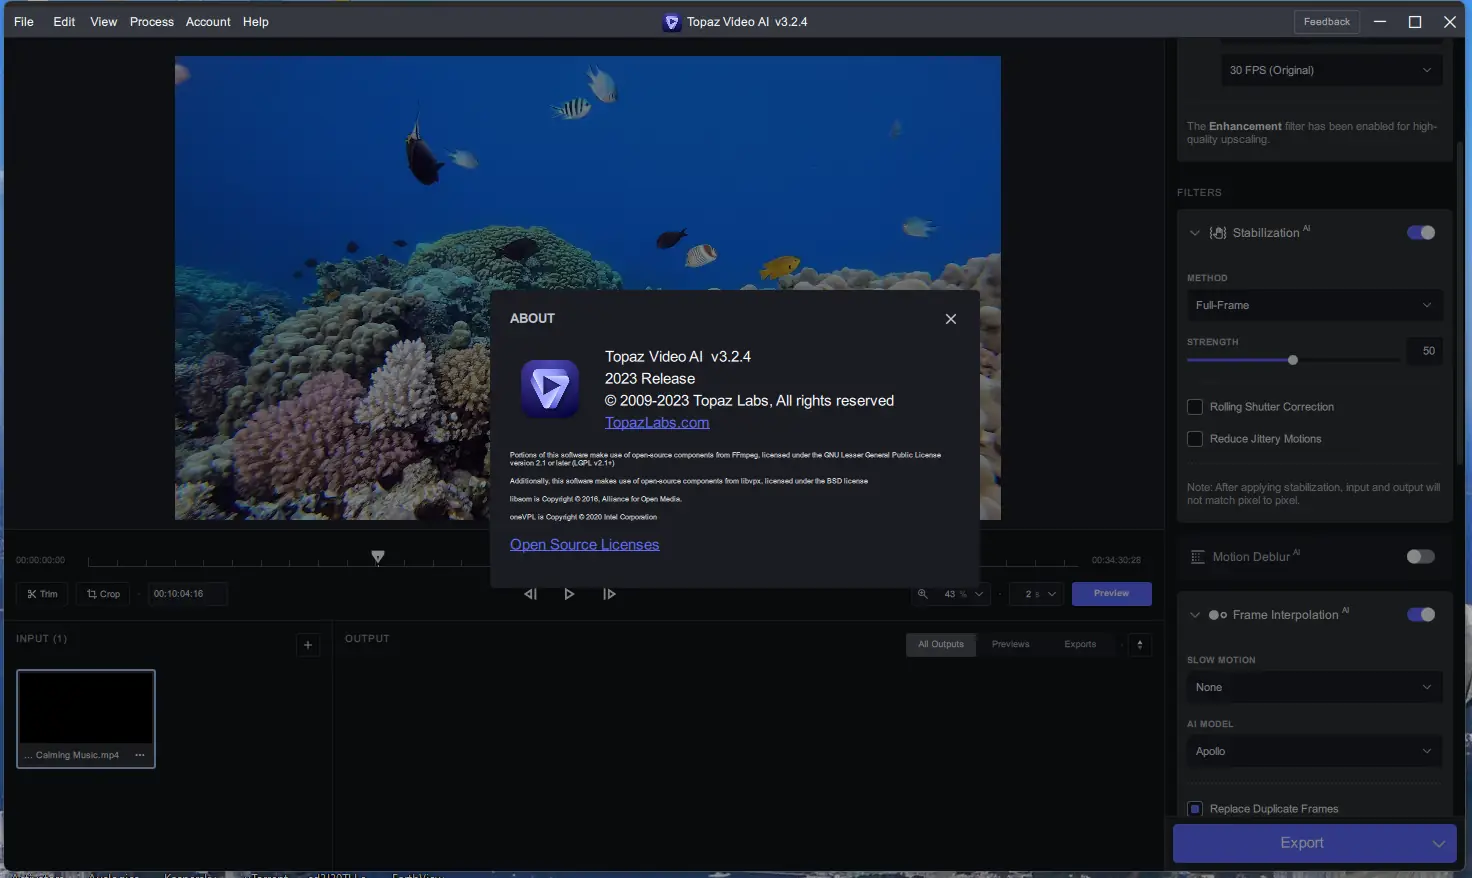This screenshot has width=1472, height=878.
Task: Click the Trim scissors tool
Action: tap(42, 594)
